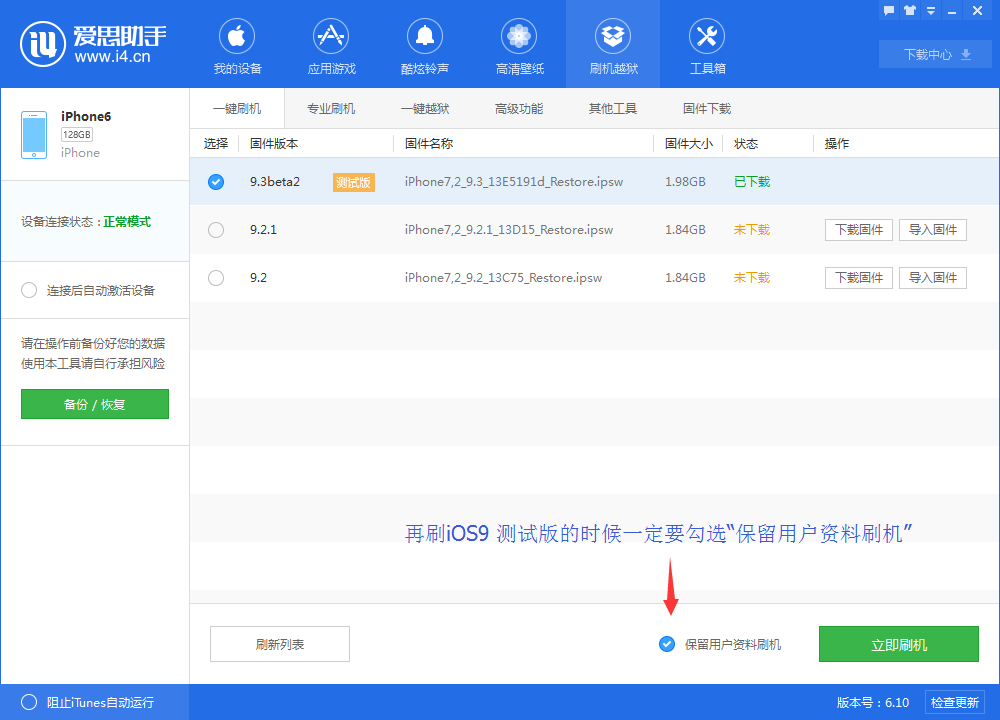Open the 我的设备 (My Devices) section
The image size is (1000, 720).
tap(236, 45)
